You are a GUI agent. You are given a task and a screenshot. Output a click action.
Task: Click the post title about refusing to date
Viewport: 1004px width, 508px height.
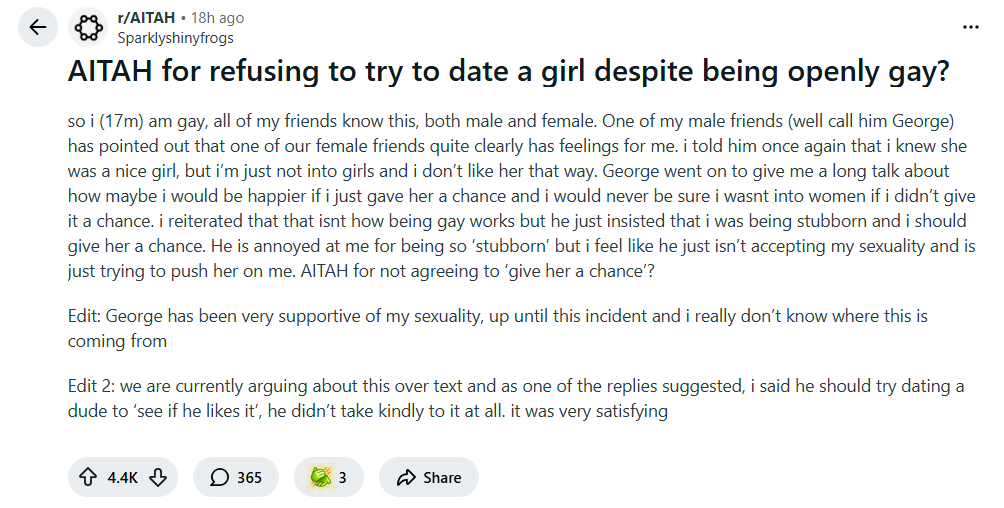[508, 74]
